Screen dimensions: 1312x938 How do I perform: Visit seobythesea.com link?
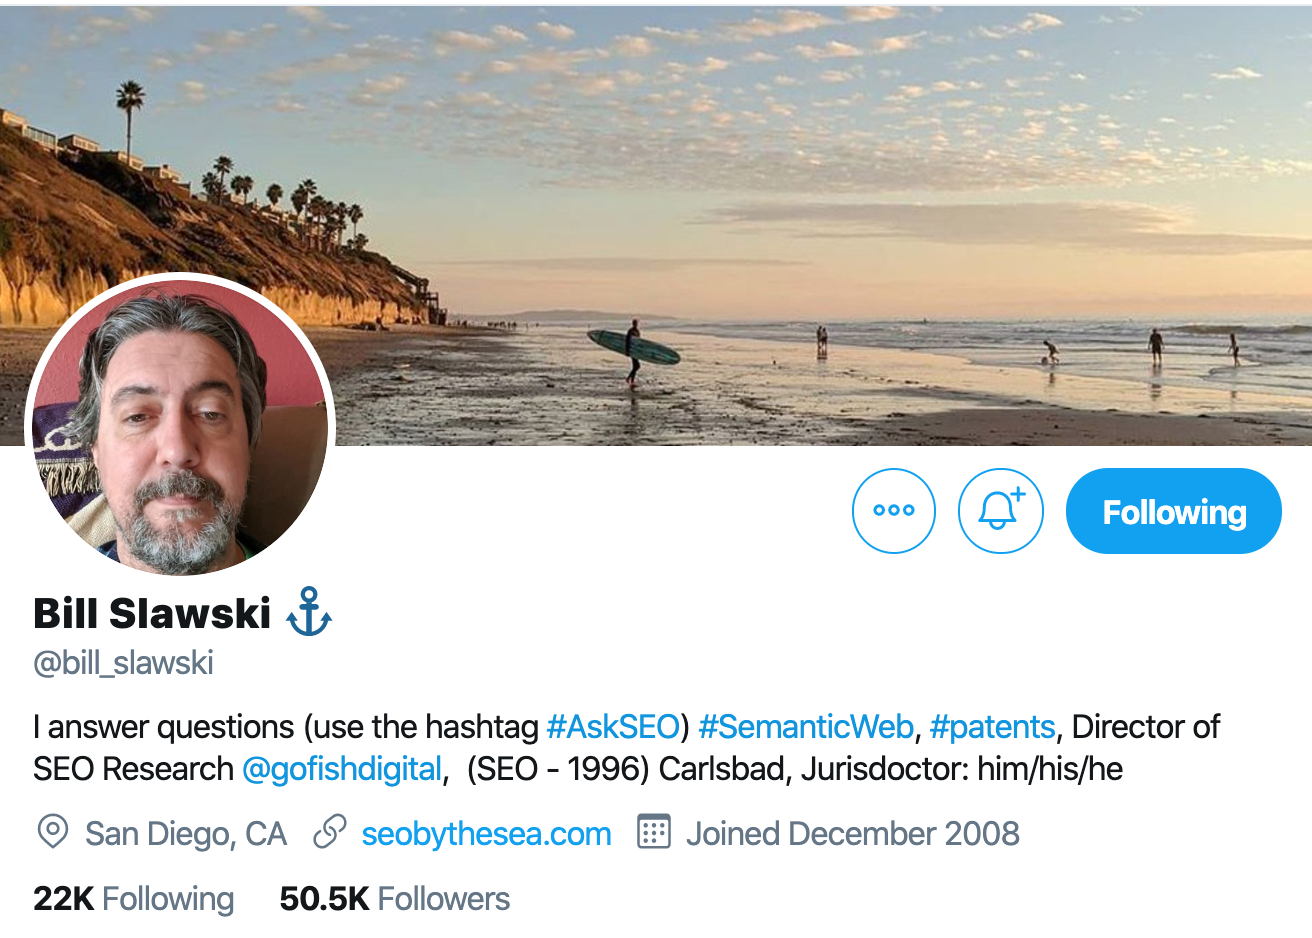[x=486, y=832]
